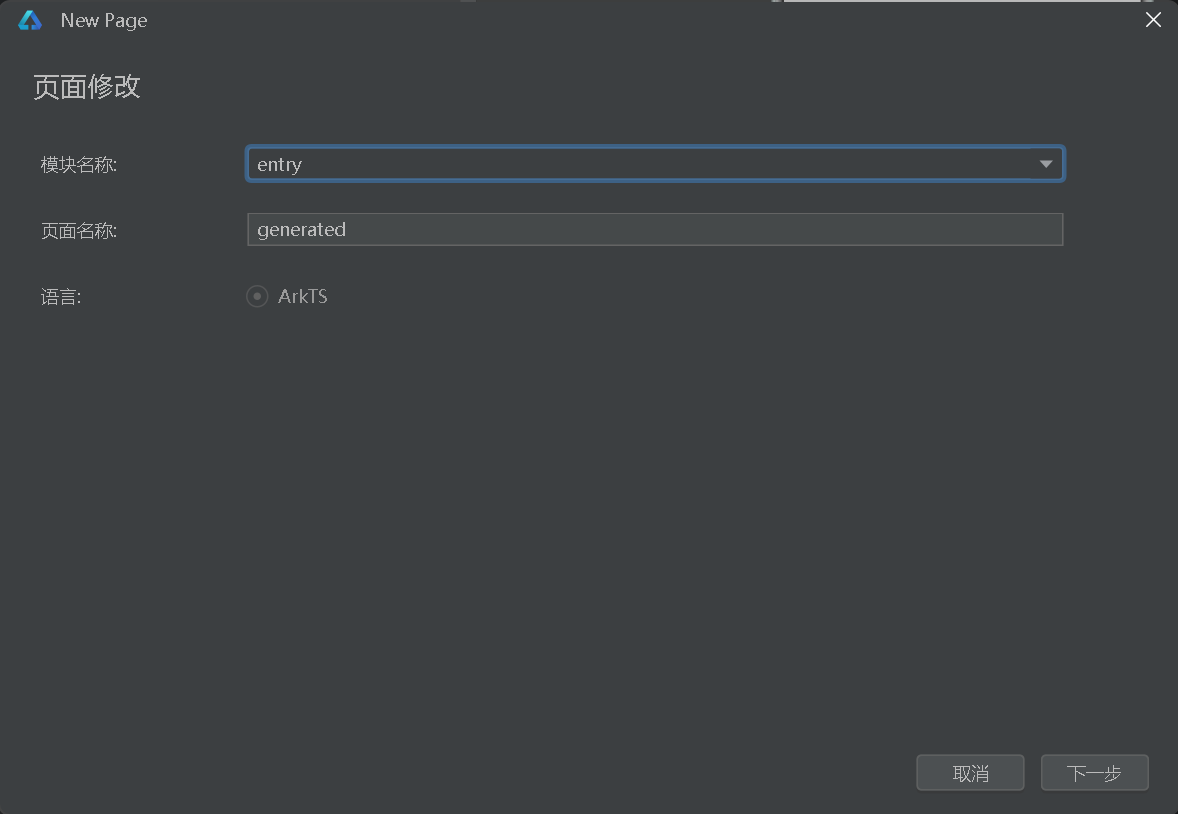Viewport: 1178px width, 814px height.
Task: Proceed with the 下一步 button
Action: coord(1094,773)
